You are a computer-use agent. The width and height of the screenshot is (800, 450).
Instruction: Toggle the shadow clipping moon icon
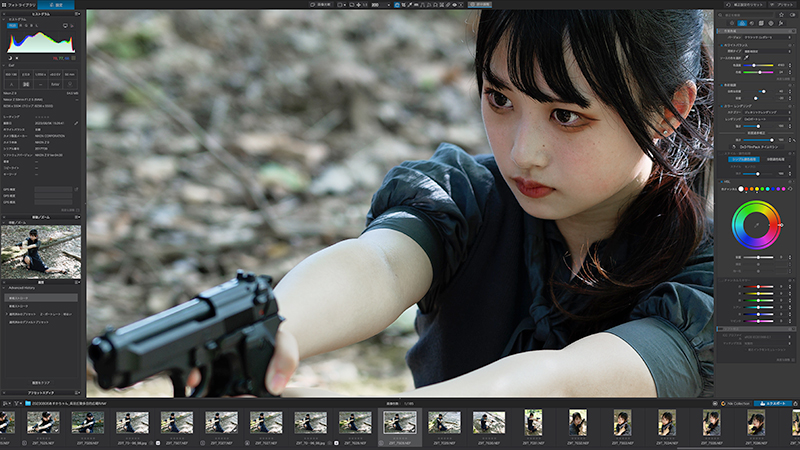point(10,58)
